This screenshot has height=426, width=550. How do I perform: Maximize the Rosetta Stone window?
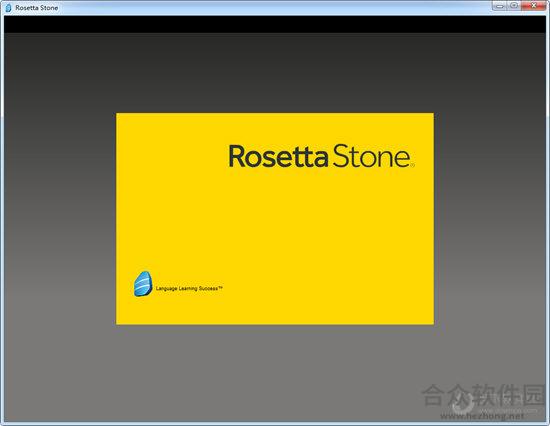click(514, 6)
